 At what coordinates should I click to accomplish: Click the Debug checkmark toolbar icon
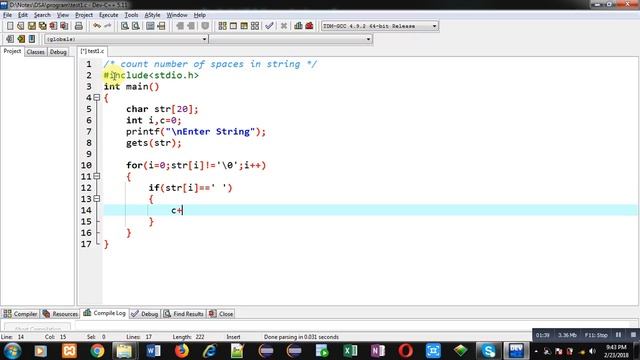269,26
